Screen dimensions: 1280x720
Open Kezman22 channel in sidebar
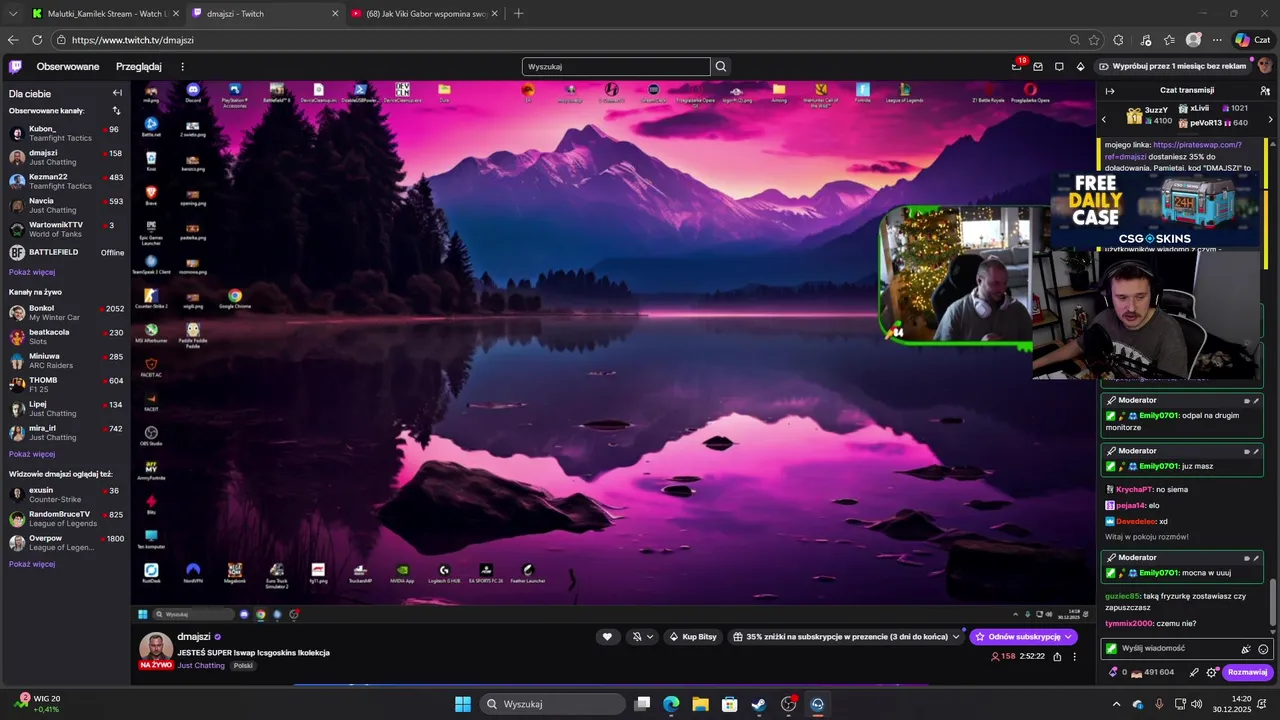pyautogui.click(x=65, y=181)
